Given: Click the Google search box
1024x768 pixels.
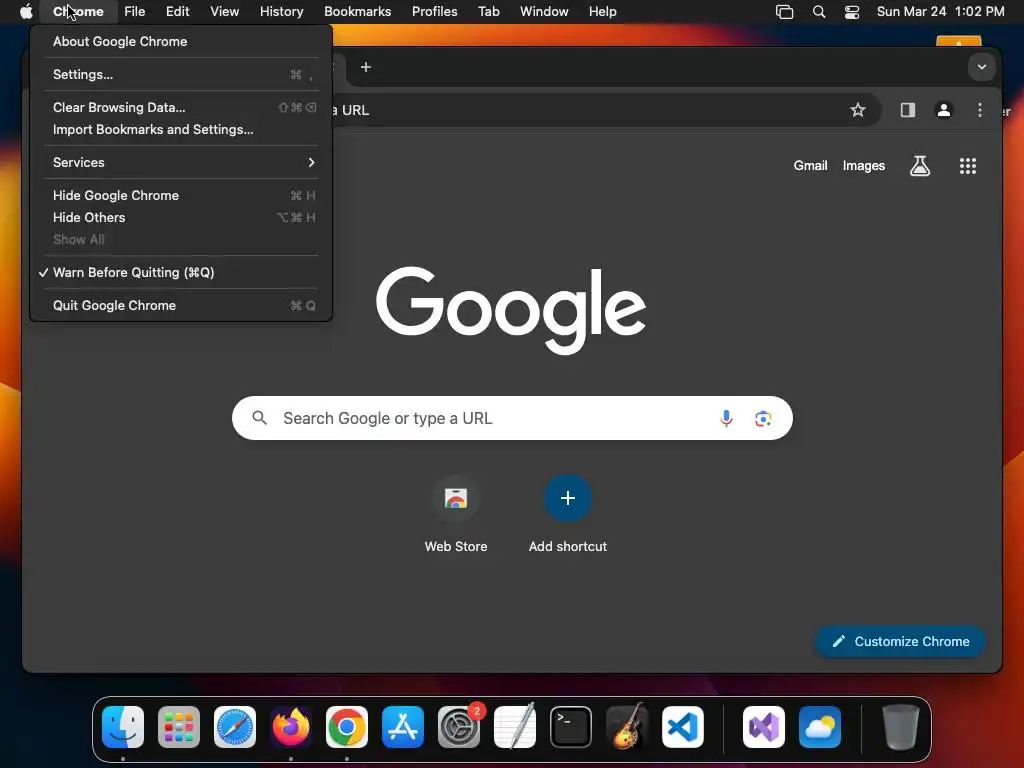Looking at the screenshot, I should point(512,418).
